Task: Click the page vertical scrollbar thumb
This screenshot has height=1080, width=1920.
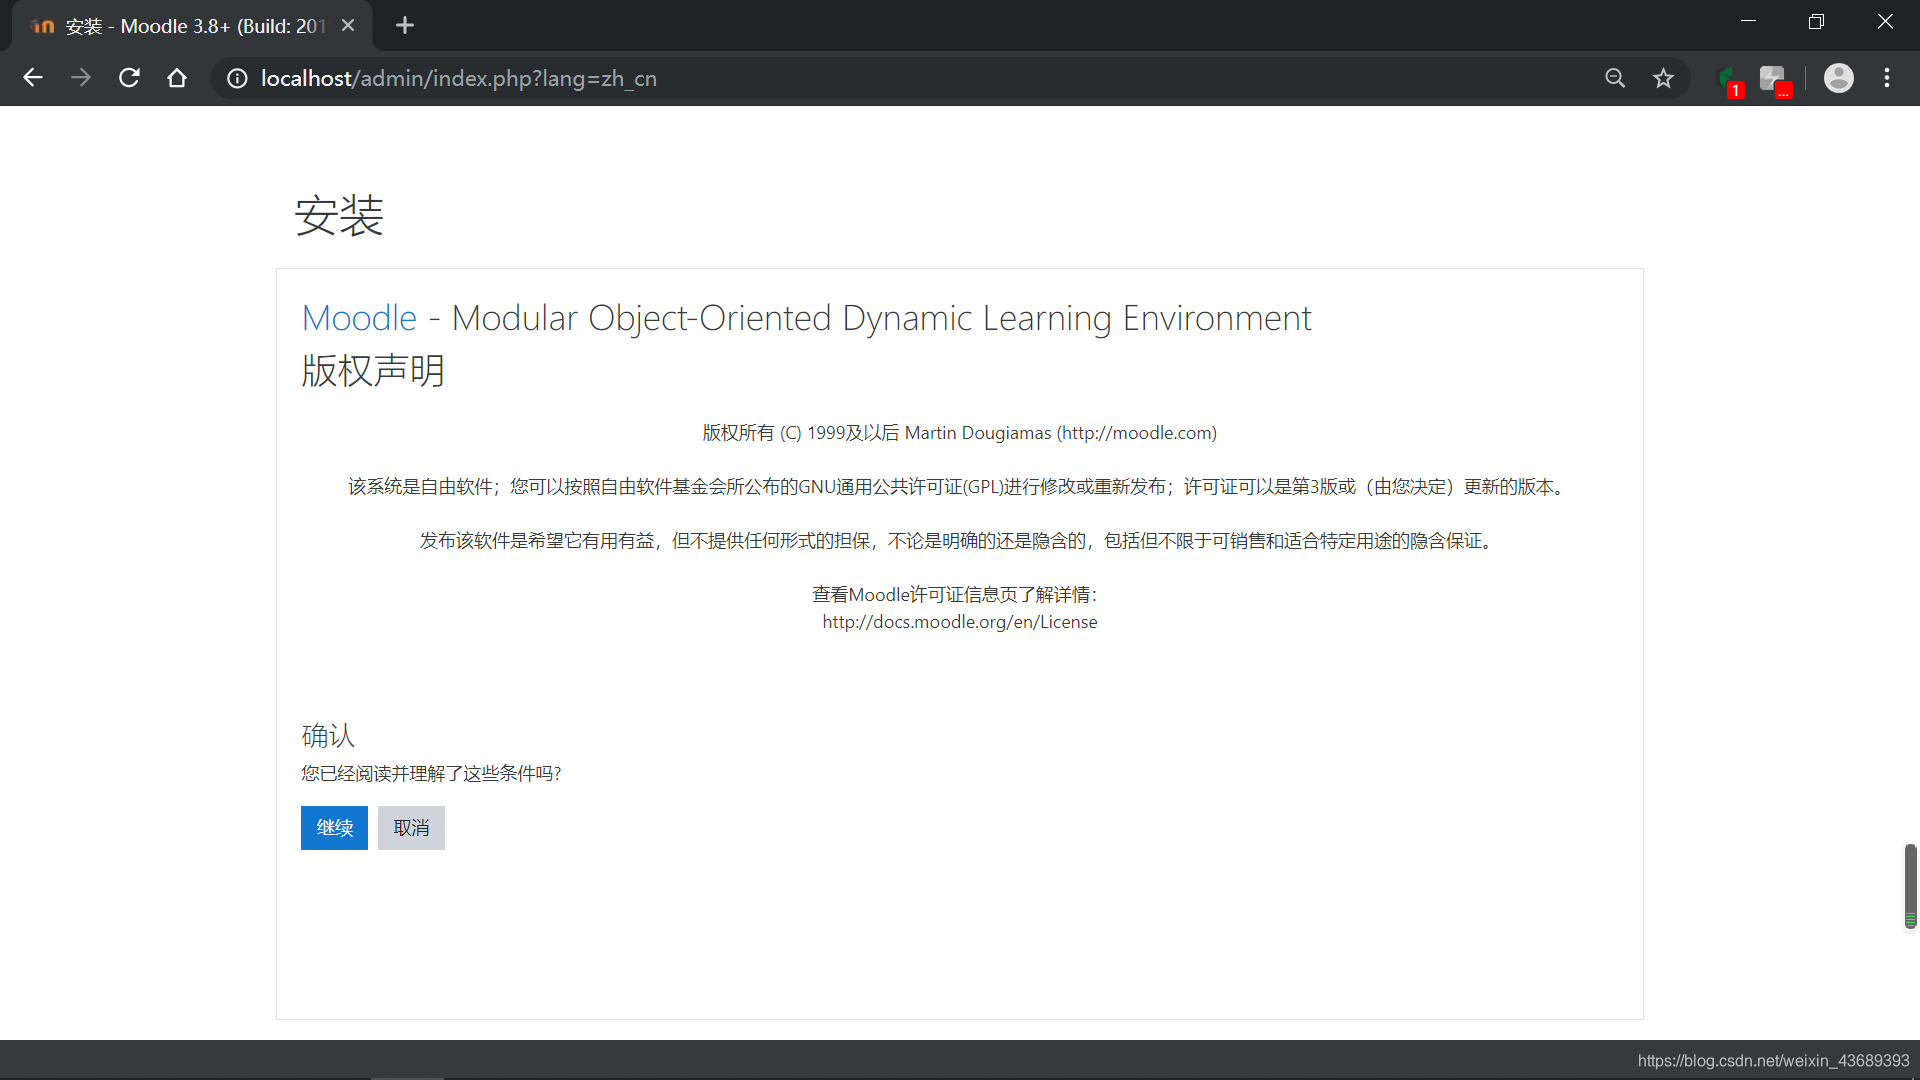Action: [1910, 885]
